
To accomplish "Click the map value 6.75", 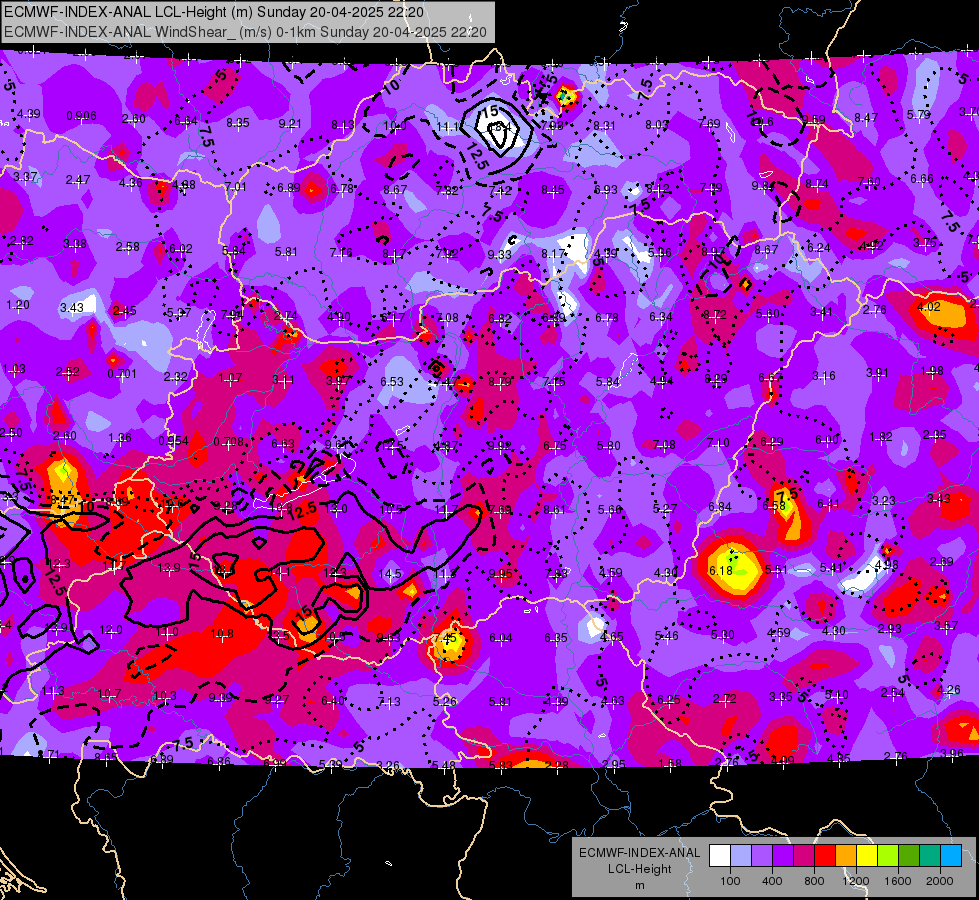I will (554, 445).
